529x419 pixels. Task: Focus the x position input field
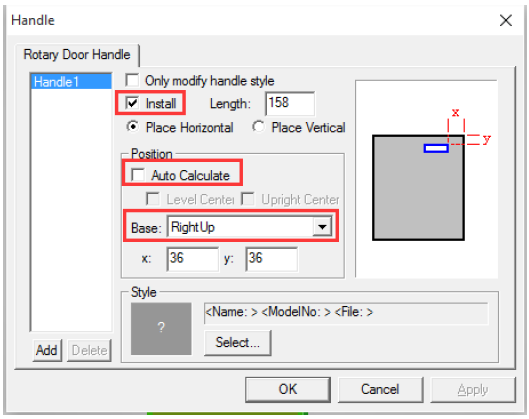coord(193,259)
